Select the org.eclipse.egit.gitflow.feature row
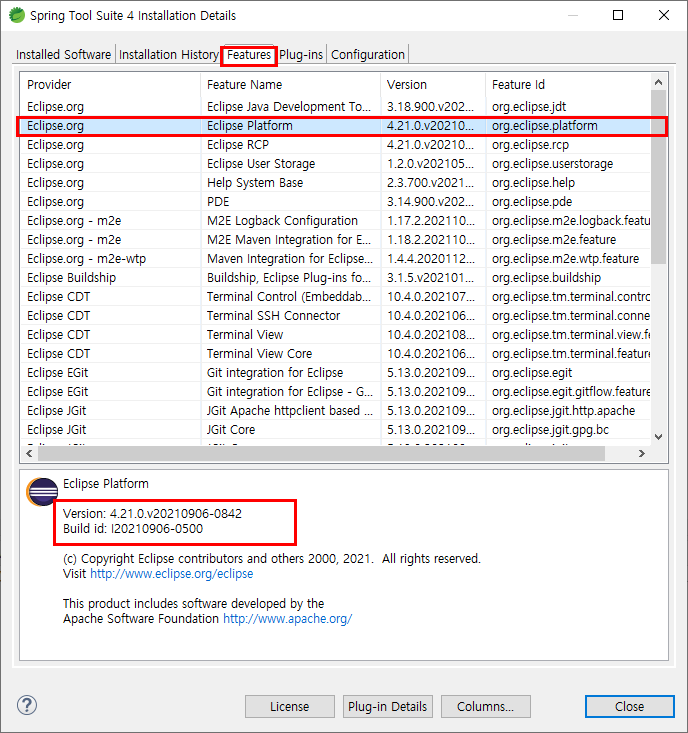Viewport: 688px width, 733px height. (335, 392)
